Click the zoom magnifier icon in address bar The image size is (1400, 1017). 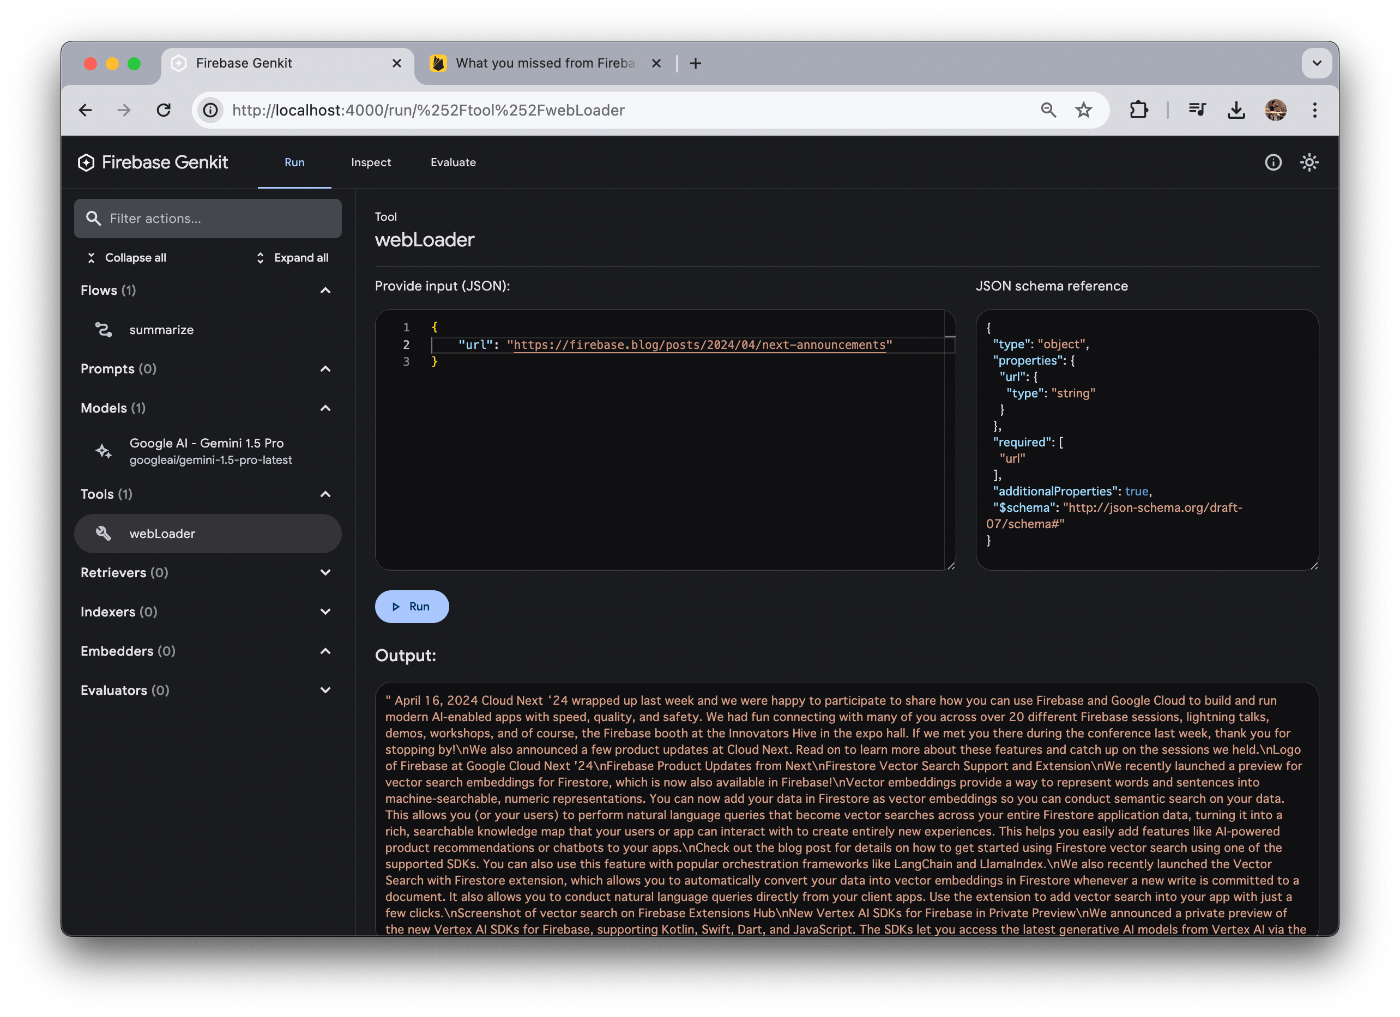[x=1048, y=110]
